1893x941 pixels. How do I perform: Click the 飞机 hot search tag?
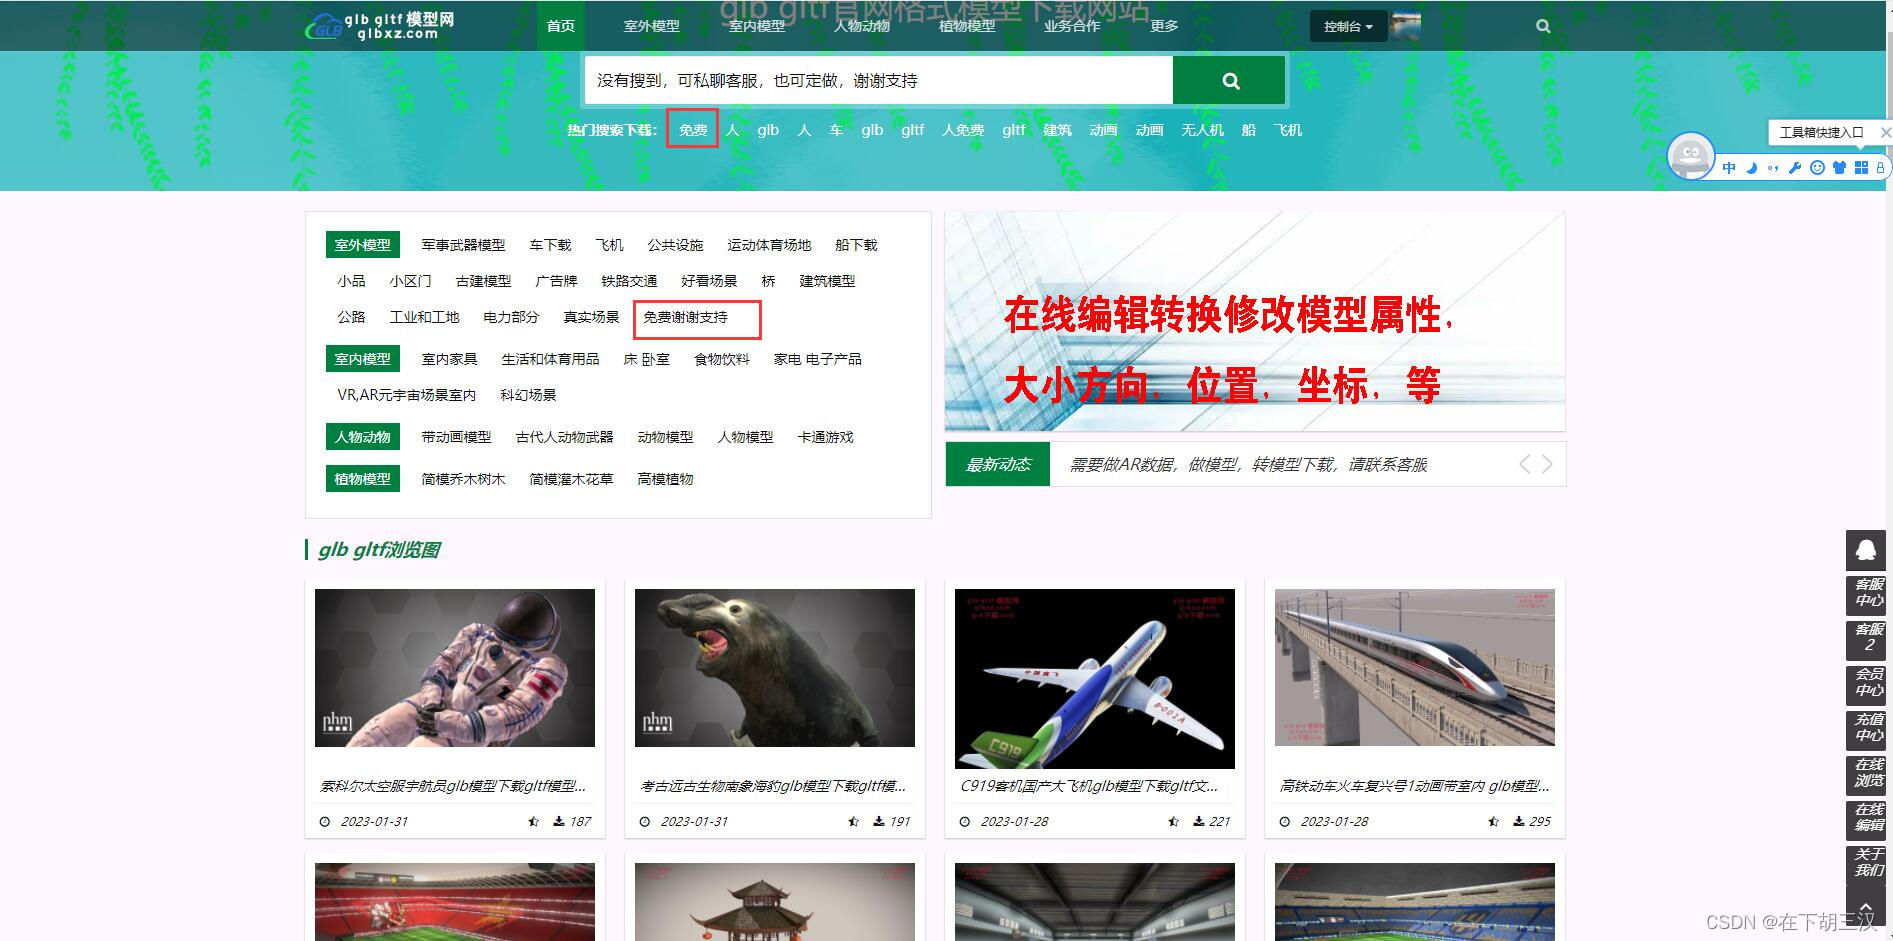click(x=1288, y=130)
